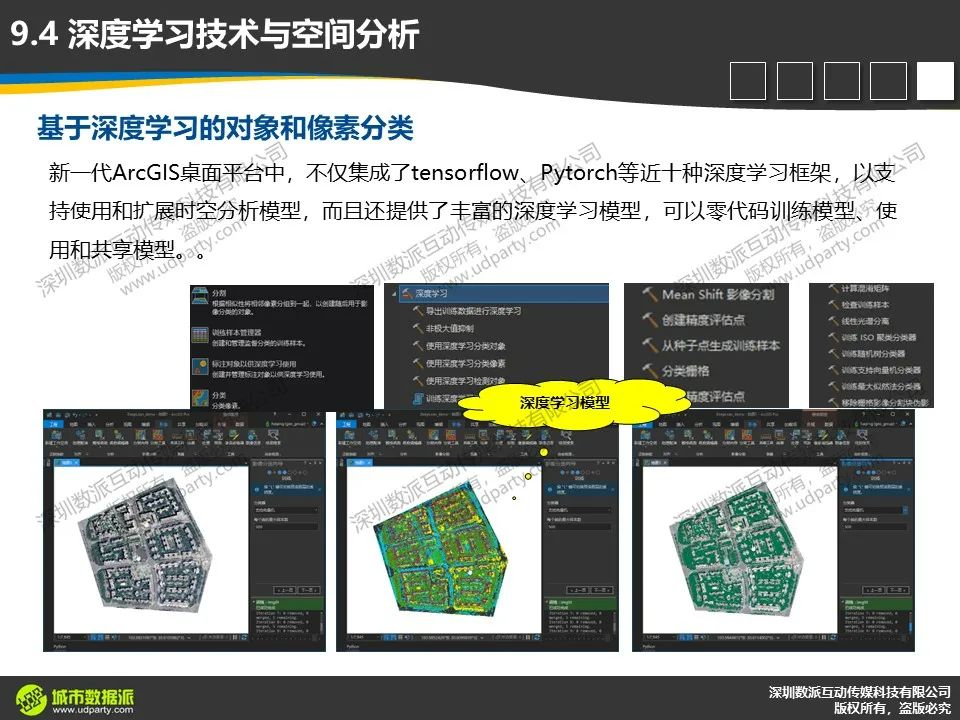Select map view tab in left ArcGIS window
Screen dimensions: 960x720
point(66,463)
